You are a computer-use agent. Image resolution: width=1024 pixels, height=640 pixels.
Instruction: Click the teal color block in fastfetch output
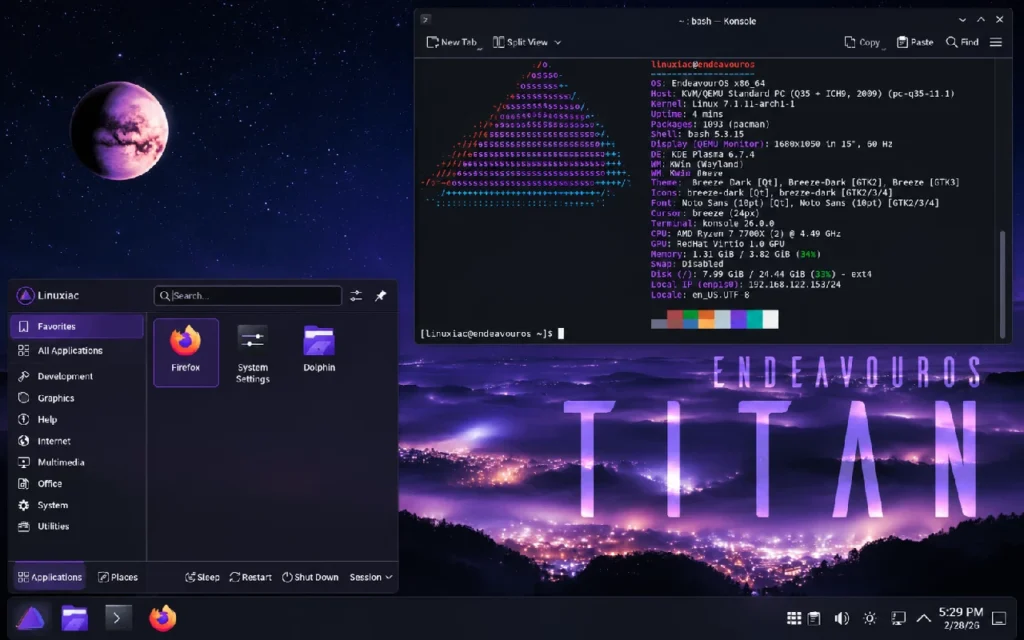(x=754, y=319)
